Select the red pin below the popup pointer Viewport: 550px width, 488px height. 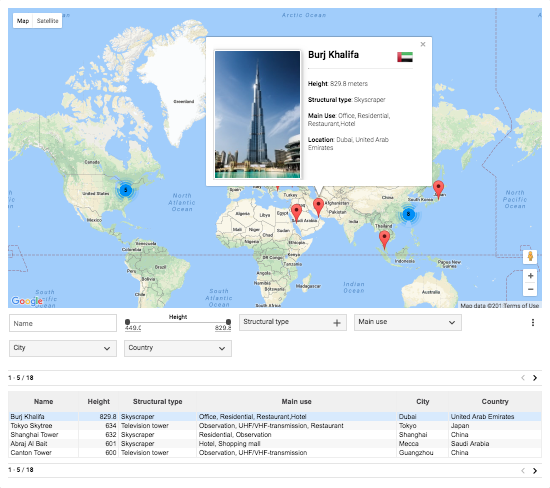click(x=318, y=207)
